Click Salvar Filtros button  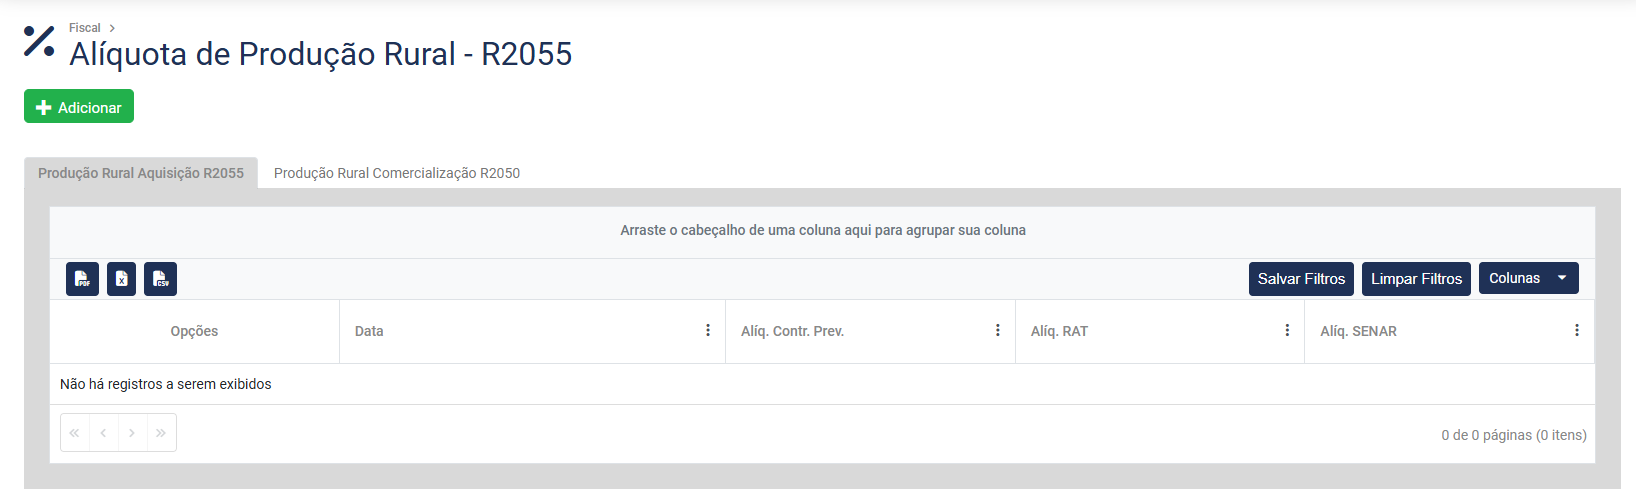coord(1301,279)
